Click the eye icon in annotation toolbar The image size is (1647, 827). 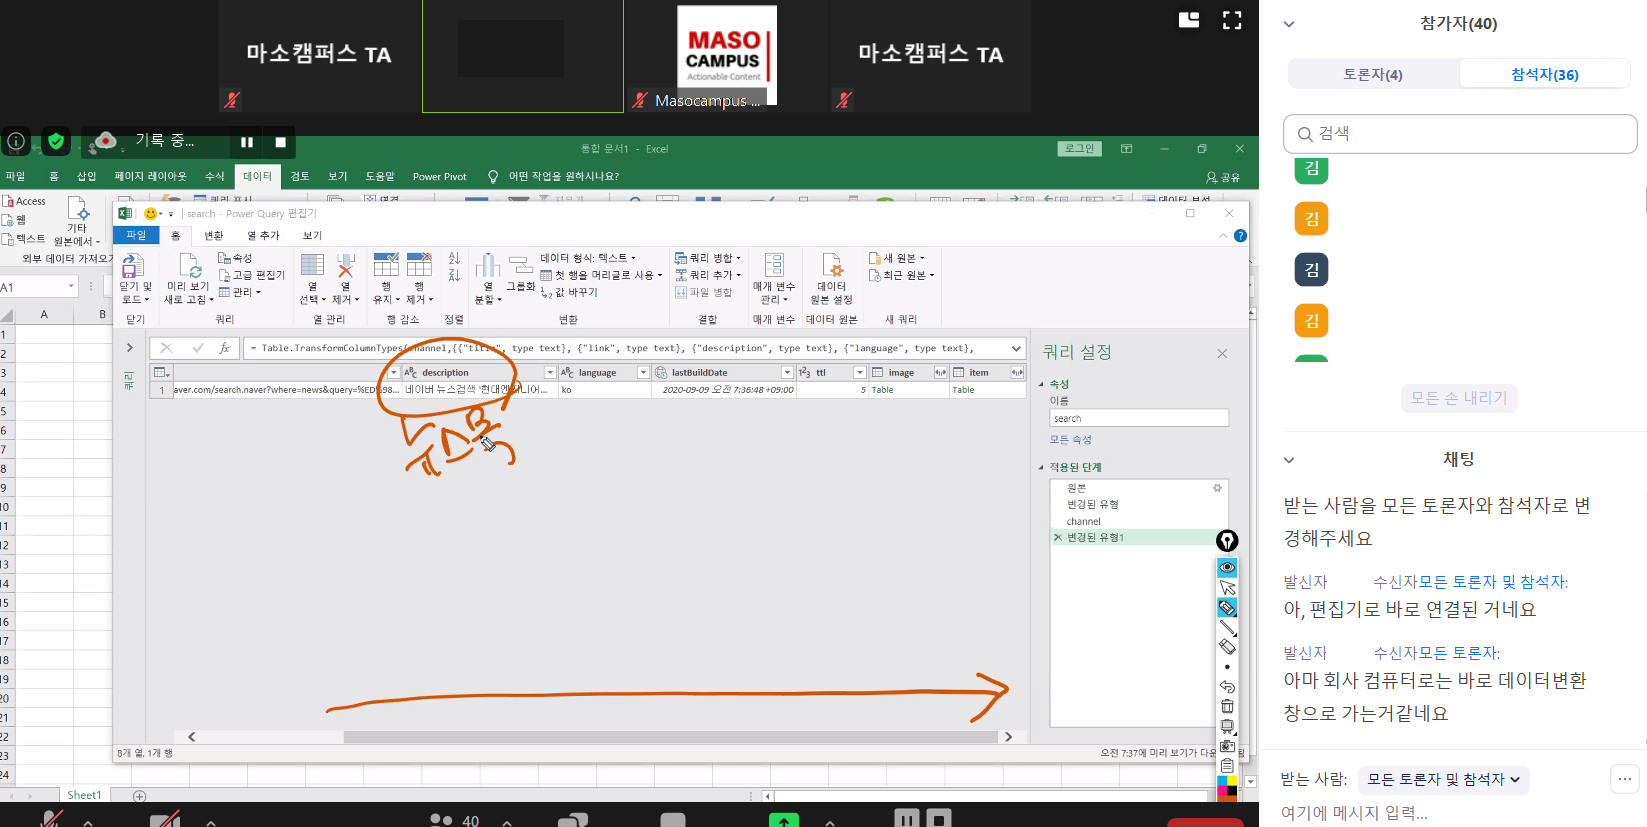click(x=1227, y=567)
